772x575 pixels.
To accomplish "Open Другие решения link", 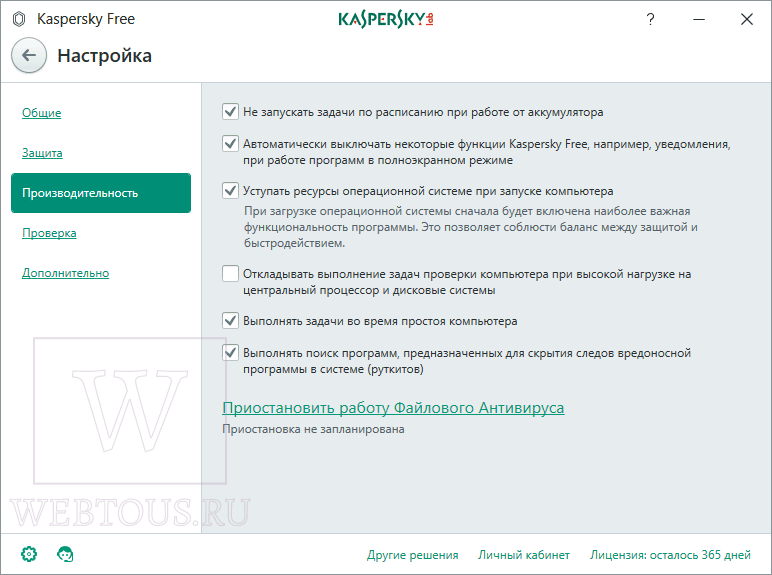I will [413, 555].
